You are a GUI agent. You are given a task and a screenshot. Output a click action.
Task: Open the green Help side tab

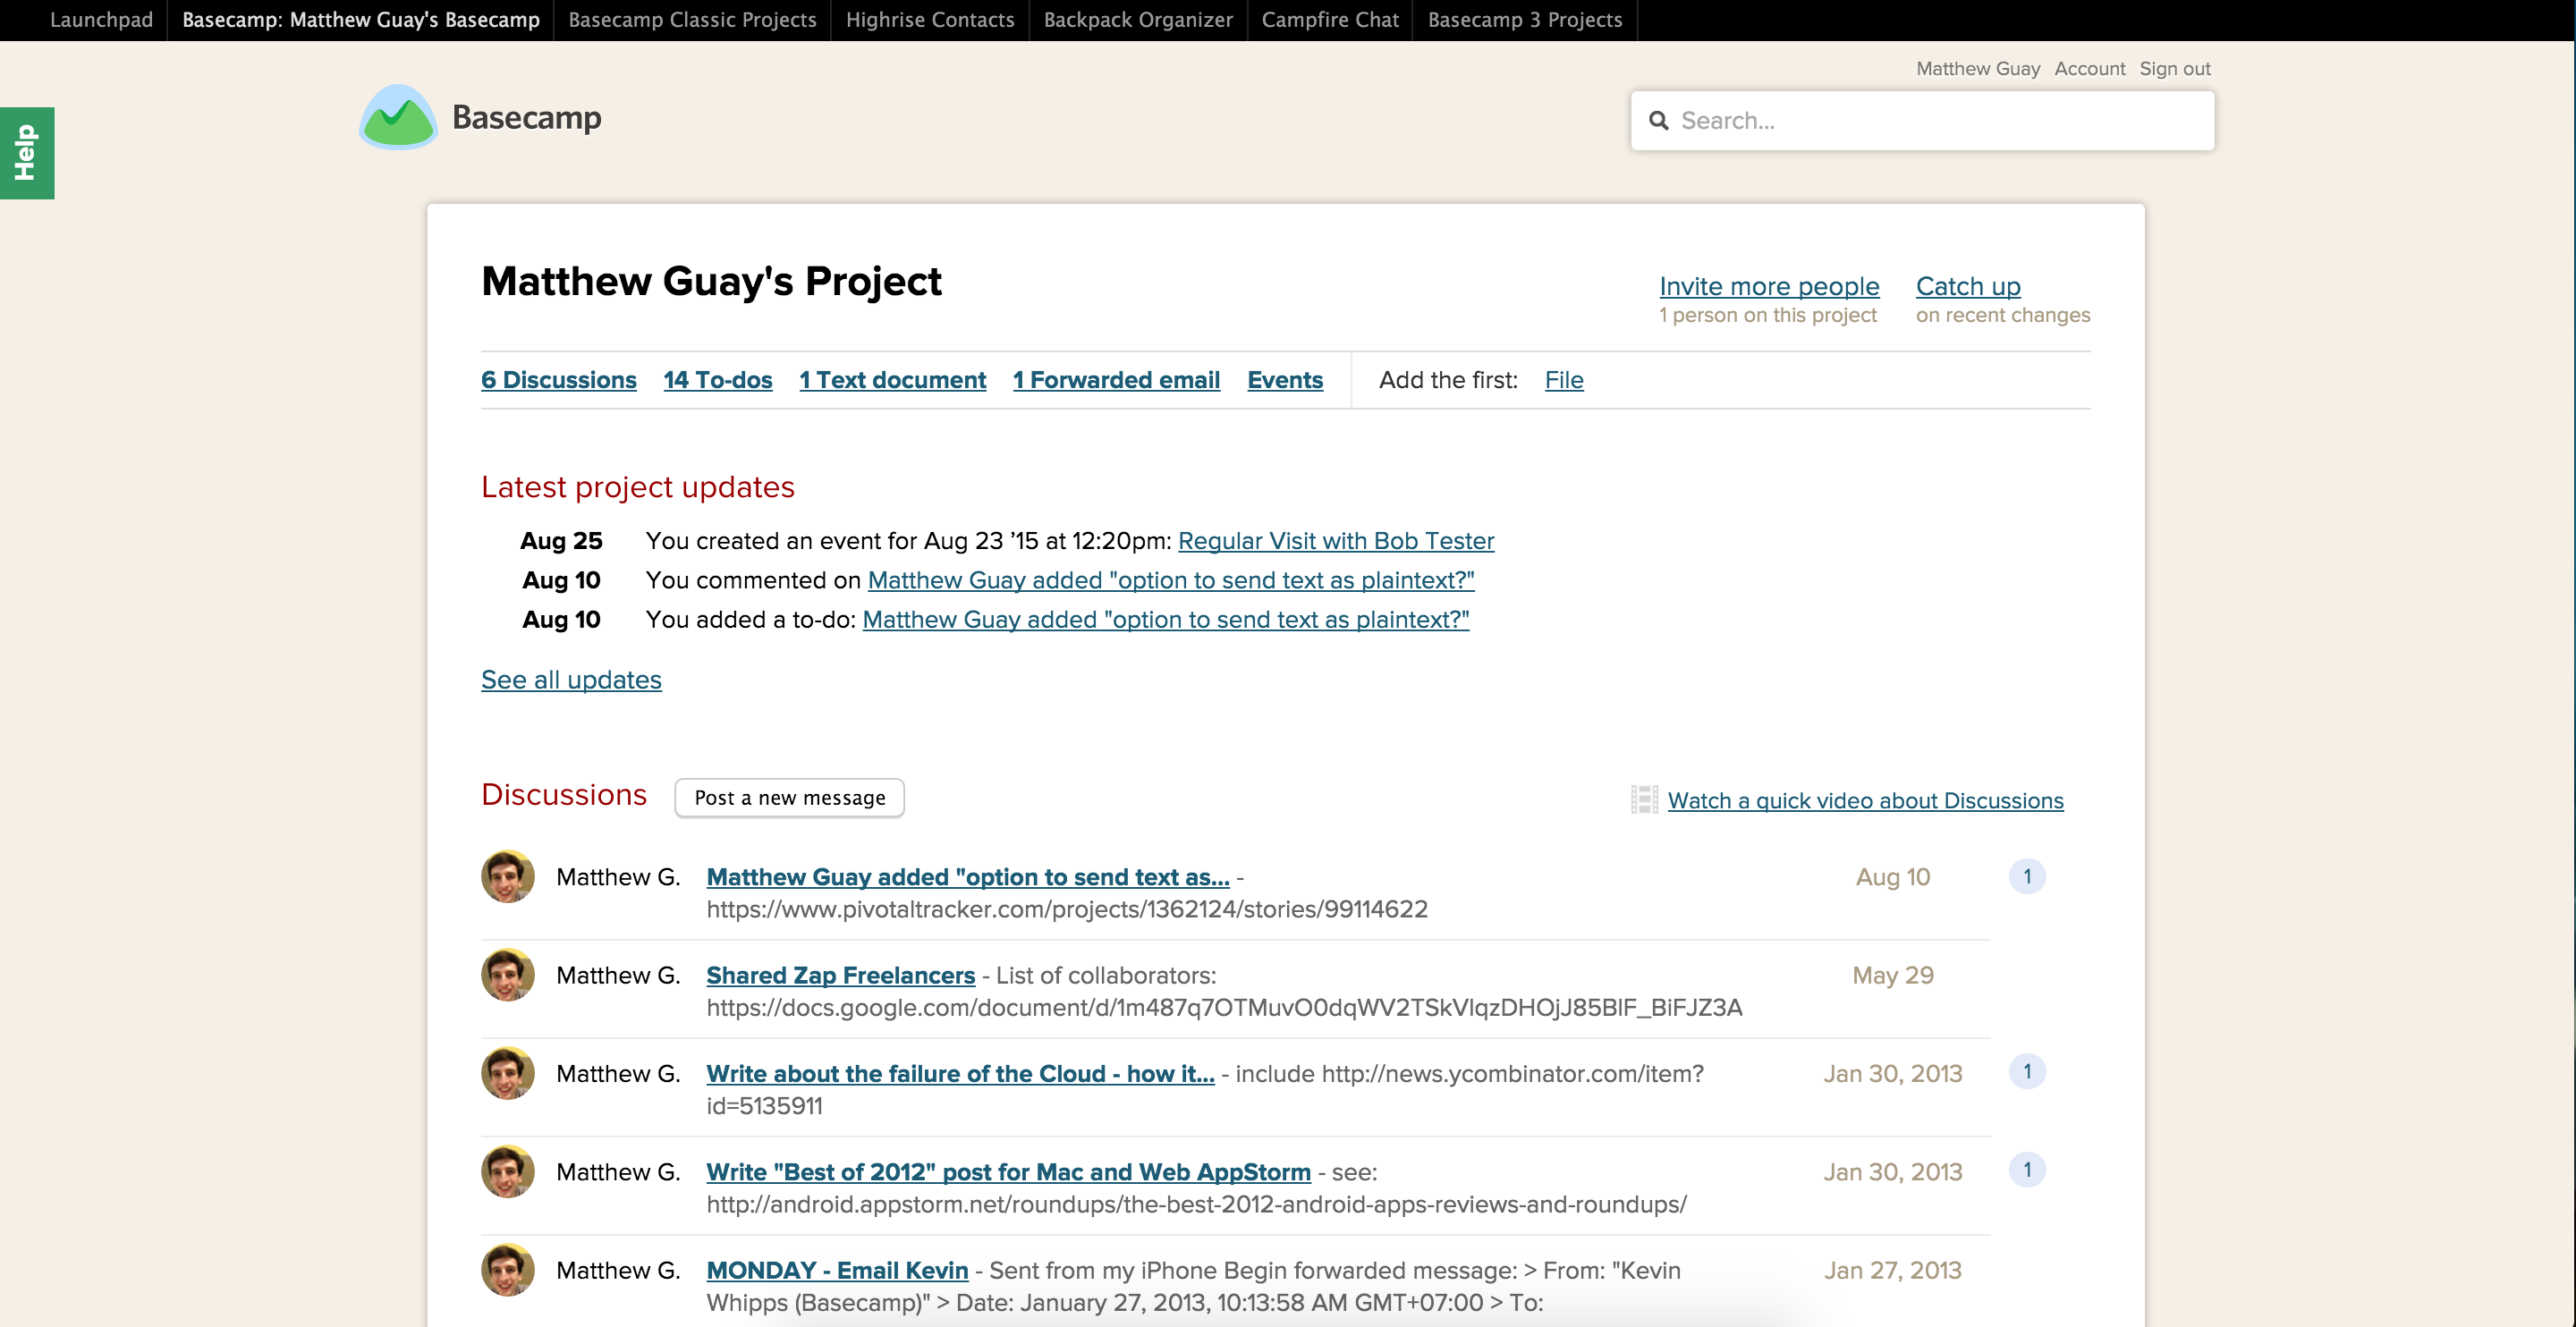coord(26,152)
